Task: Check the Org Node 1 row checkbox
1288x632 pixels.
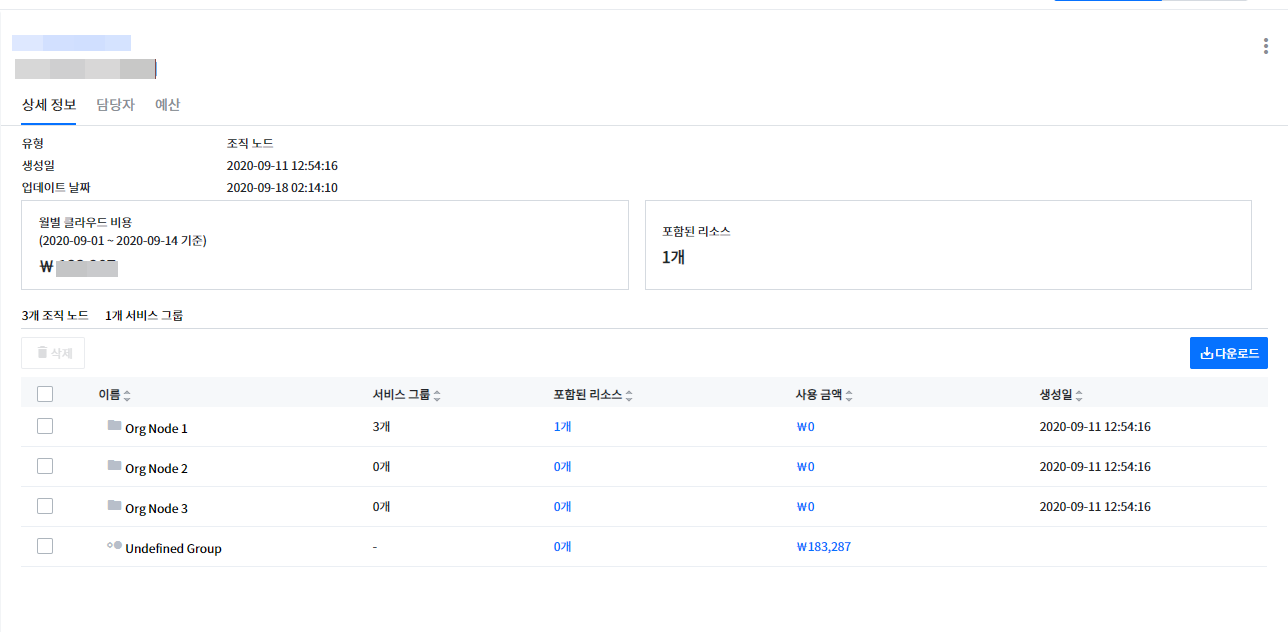Action: [x=45, y=426]
